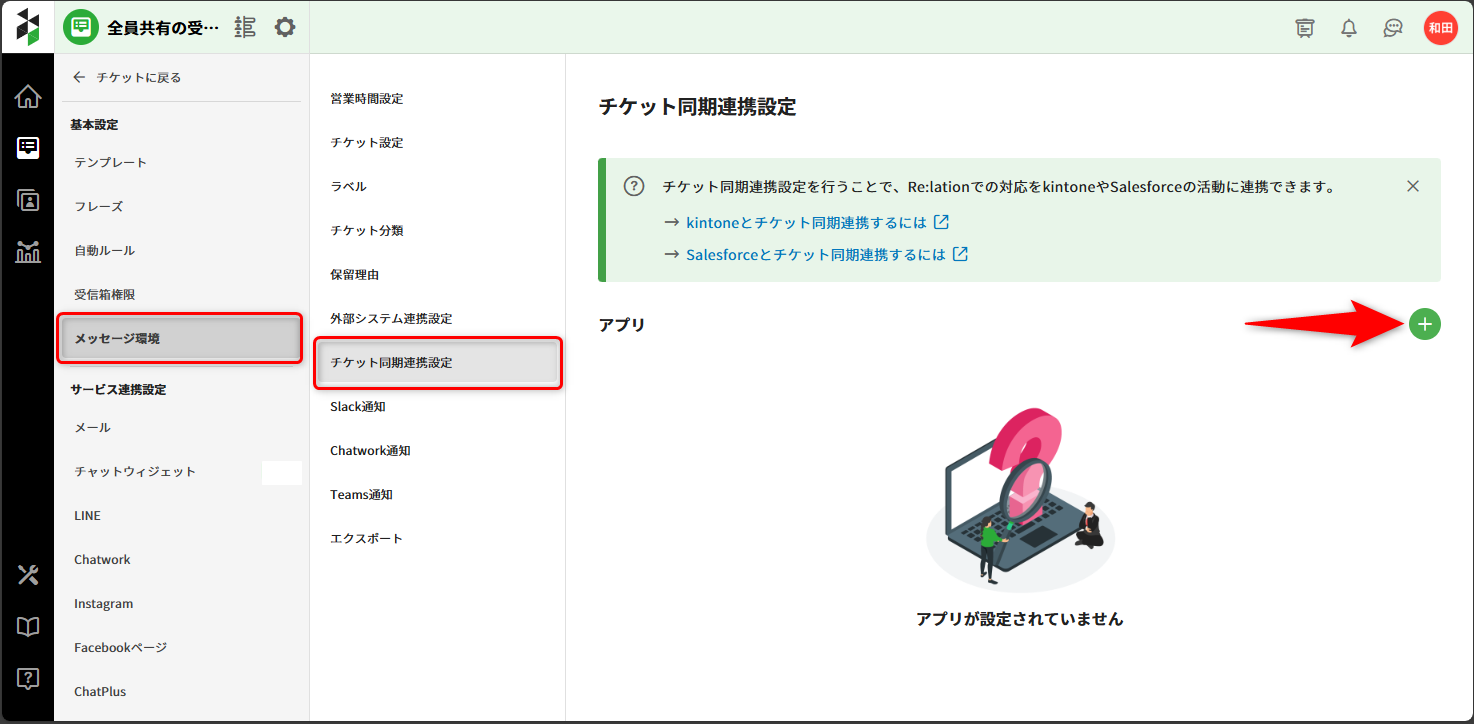Close the green info banner
Image resolution: width=1474 pixels, height=724 pixels.
[1412, 186]
